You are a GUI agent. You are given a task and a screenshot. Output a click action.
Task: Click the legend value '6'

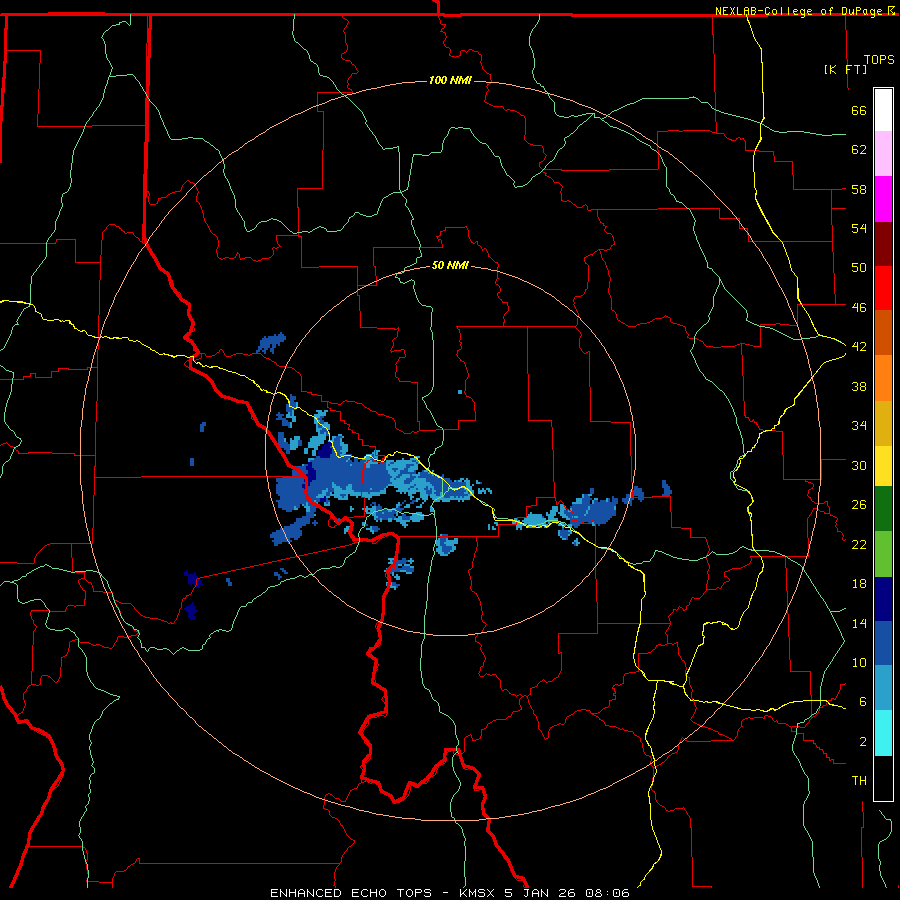863,702
